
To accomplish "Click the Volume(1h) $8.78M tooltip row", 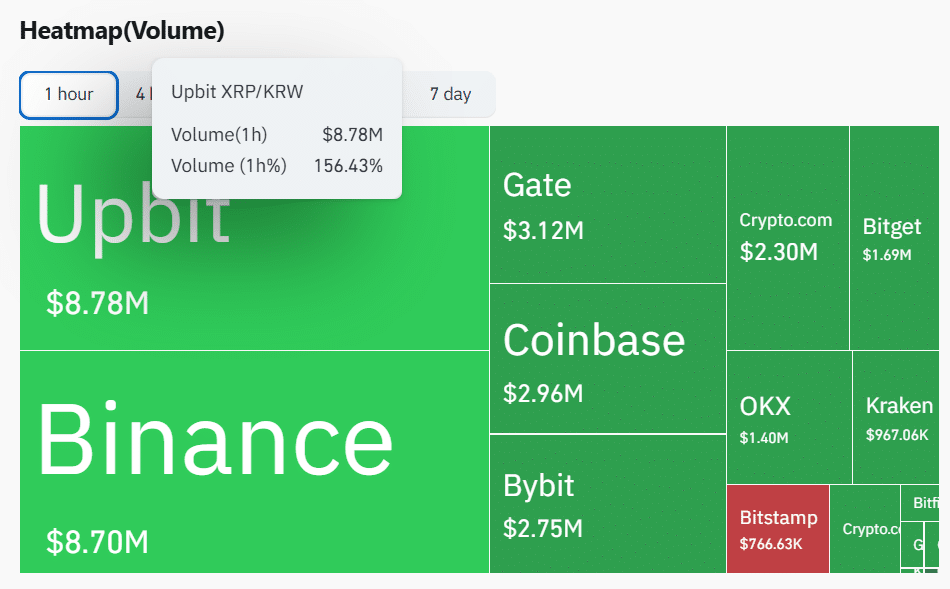I will click(270, 134).
